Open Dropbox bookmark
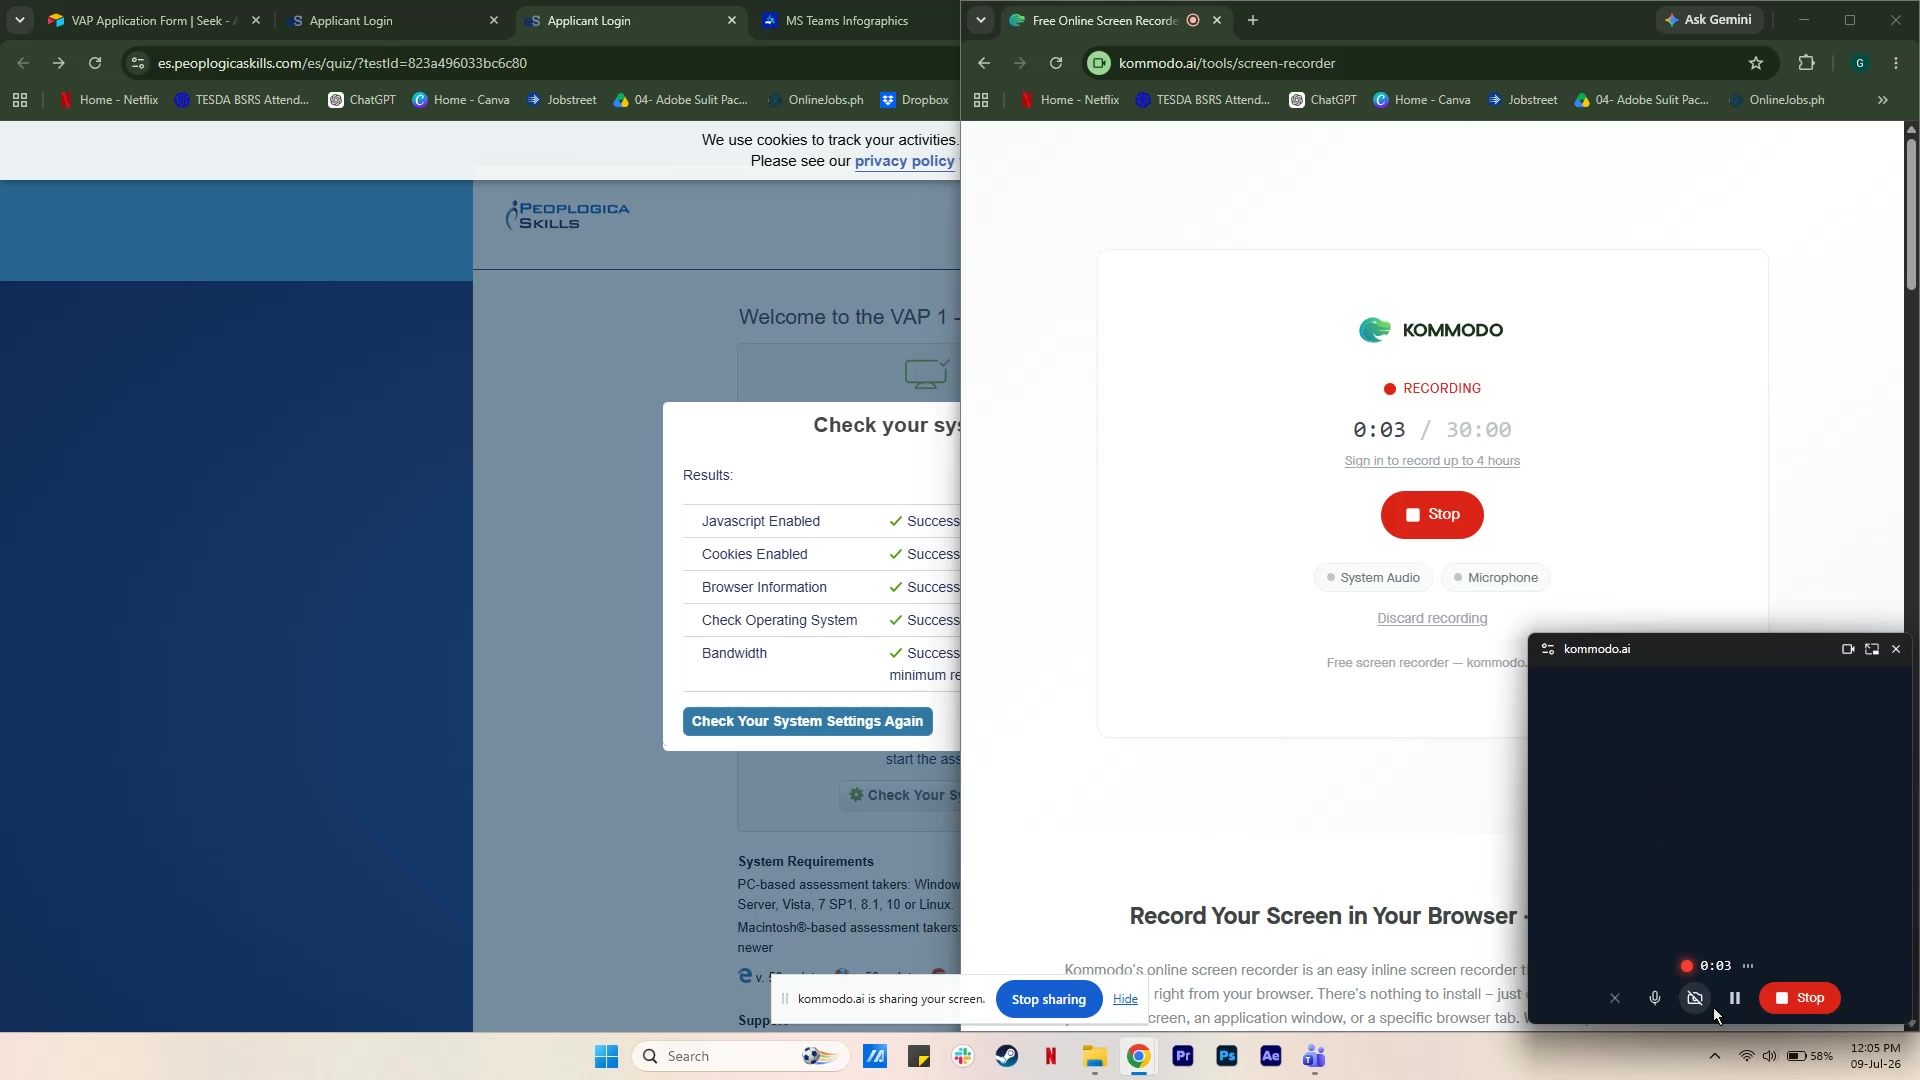Image resolution: width=1920 pixels, height=1080 pixels. tap(915, 100)
